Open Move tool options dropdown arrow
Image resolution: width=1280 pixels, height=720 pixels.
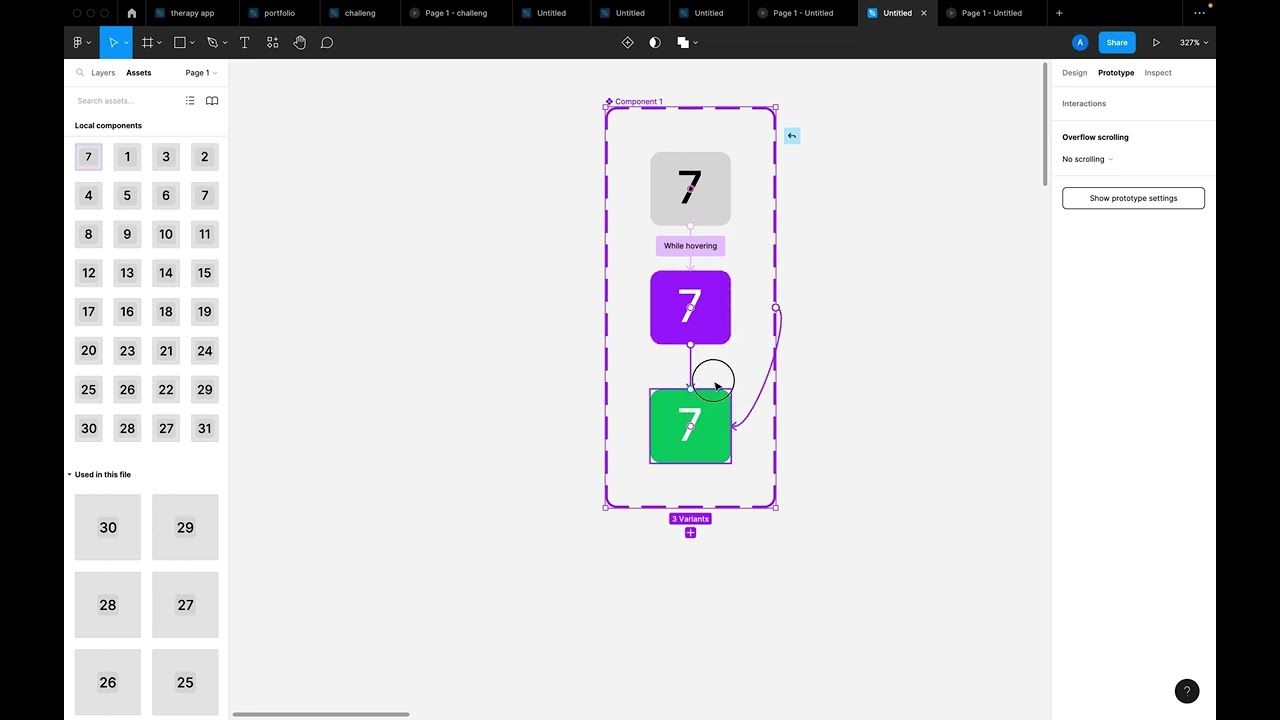click(124, 43)
